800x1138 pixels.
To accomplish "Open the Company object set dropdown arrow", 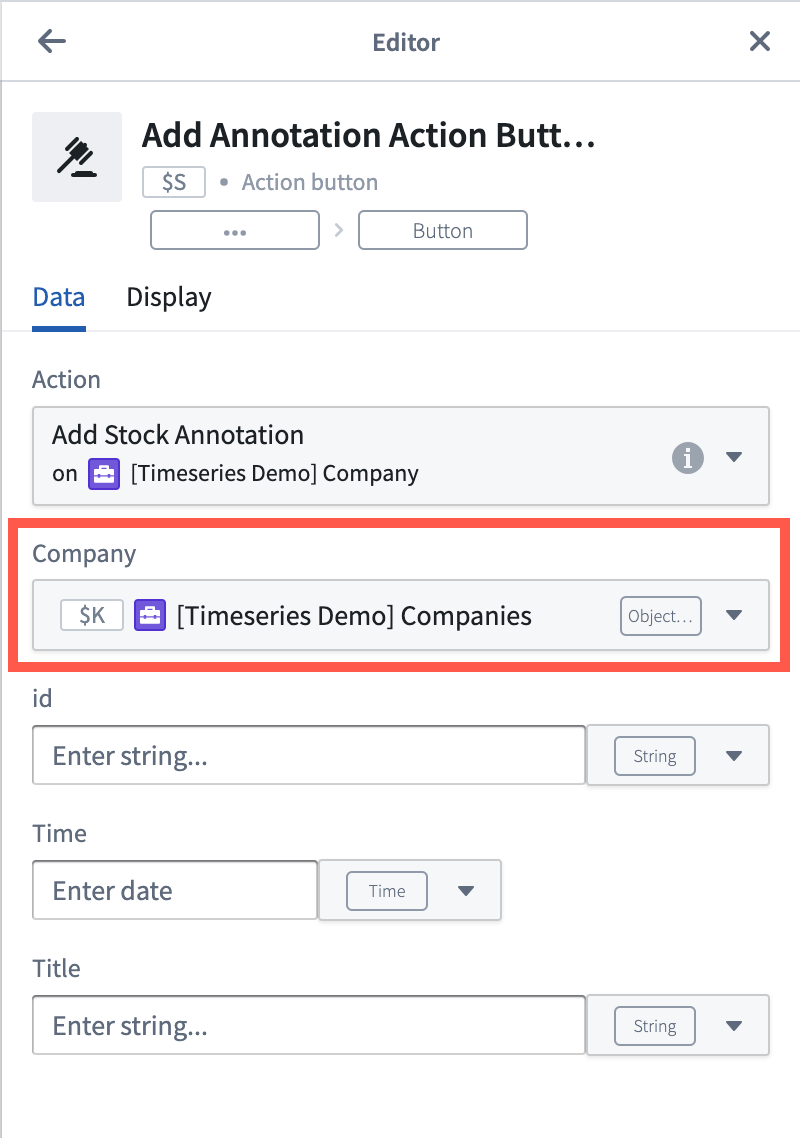I will pos(734,615).
